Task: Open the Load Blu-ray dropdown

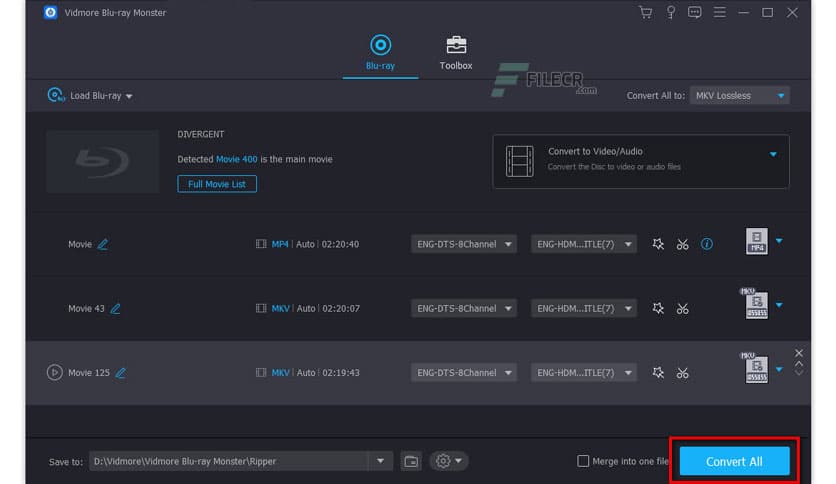Action: tap(90, 95)
